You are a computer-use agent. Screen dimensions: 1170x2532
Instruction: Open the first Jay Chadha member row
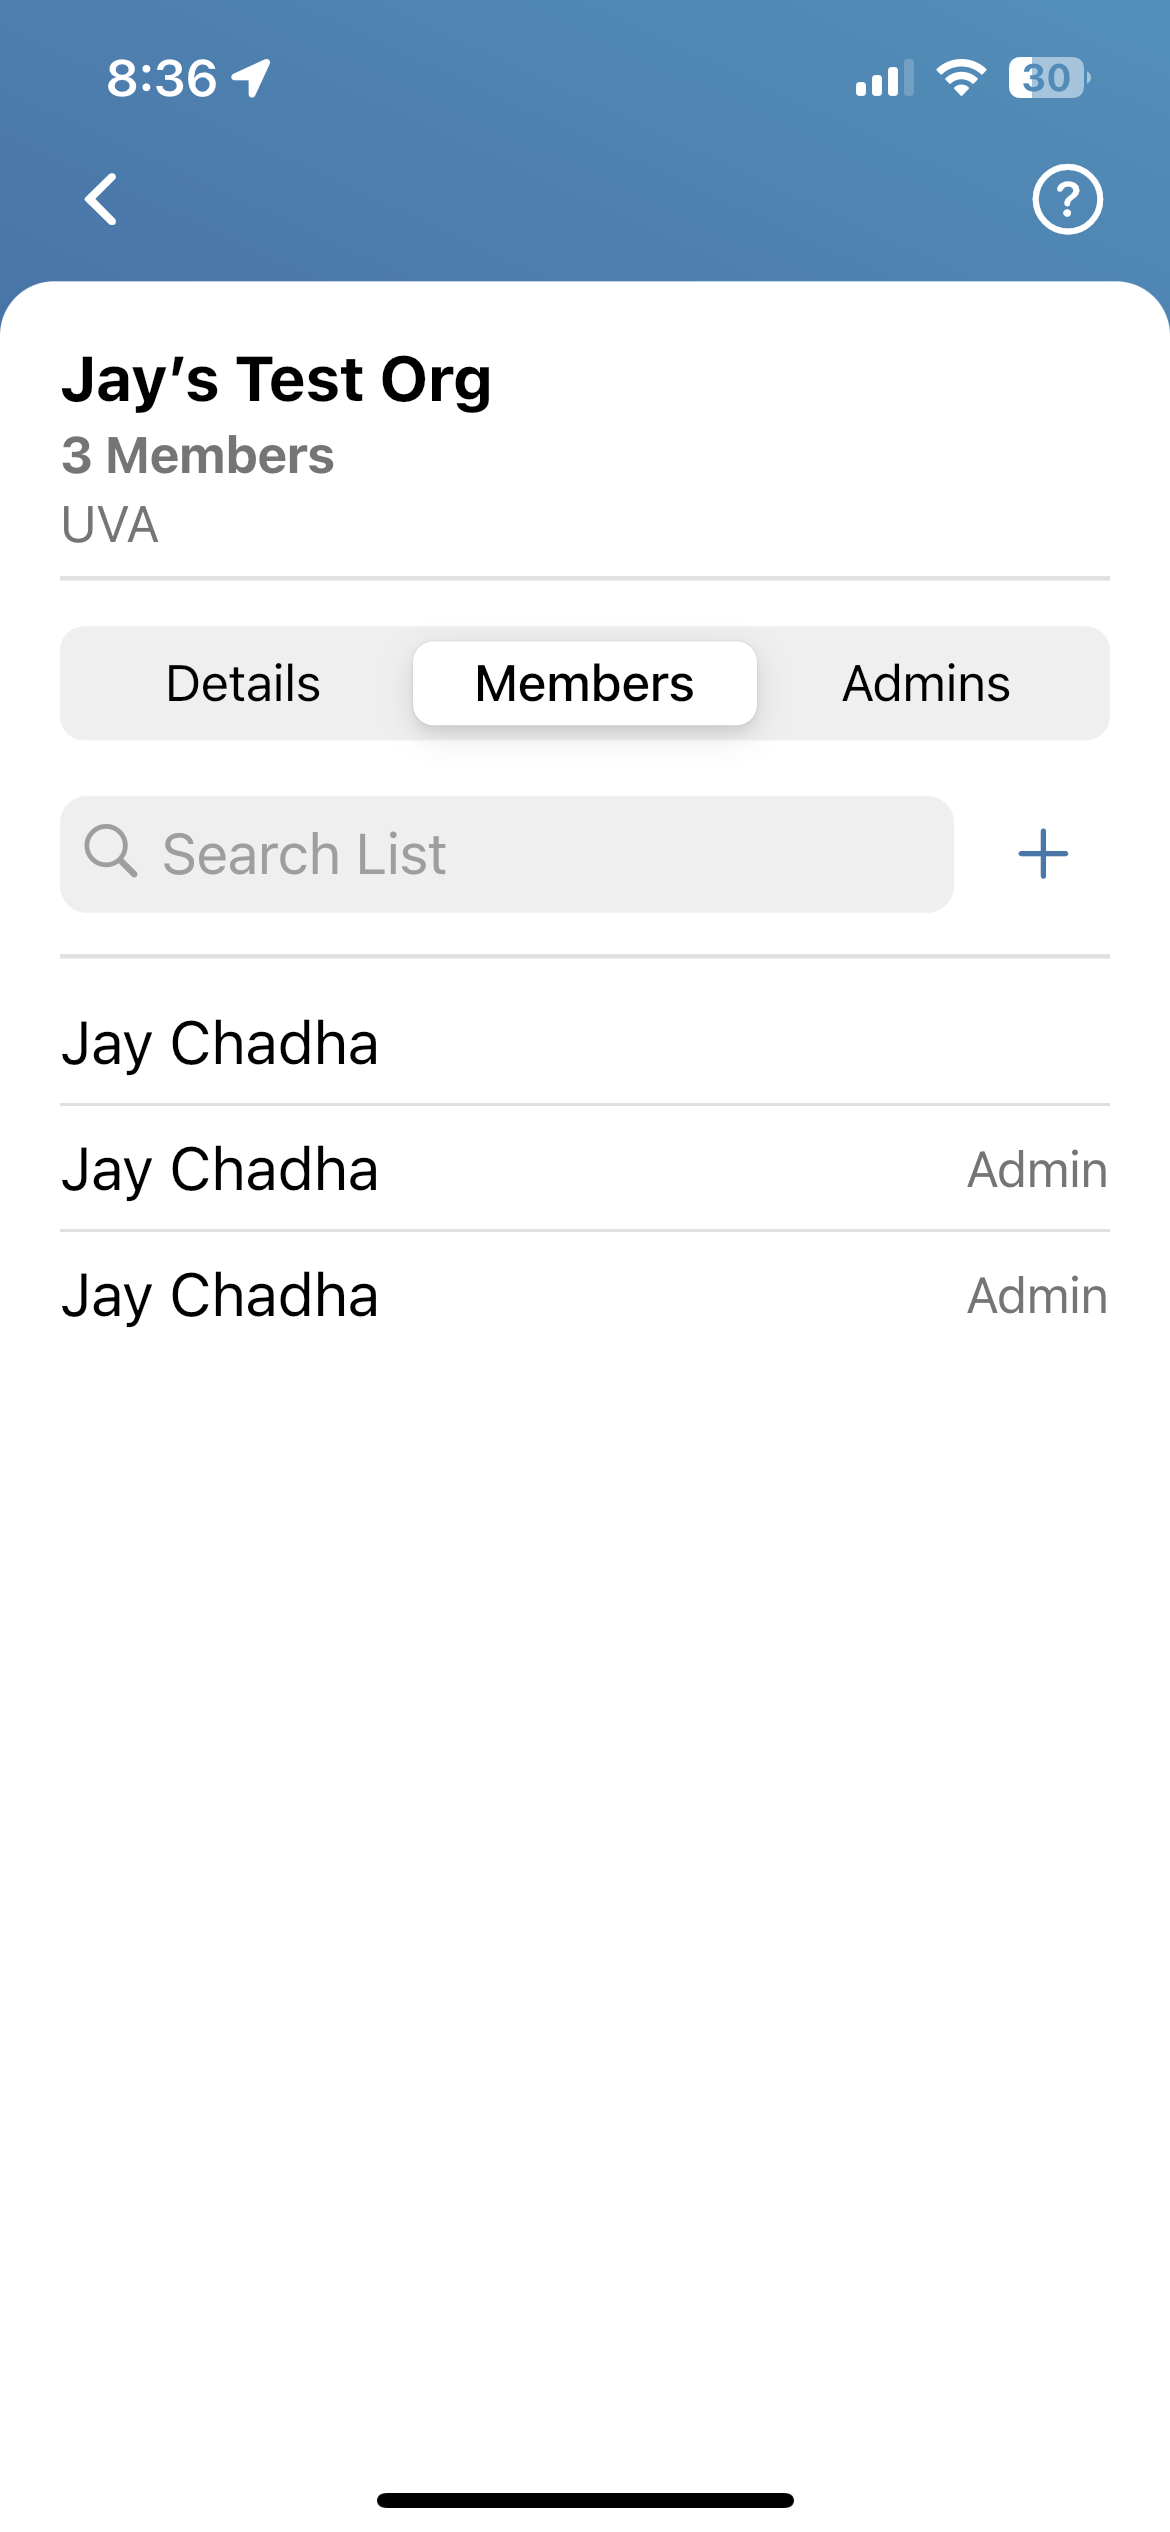[x=585, y=1043]
